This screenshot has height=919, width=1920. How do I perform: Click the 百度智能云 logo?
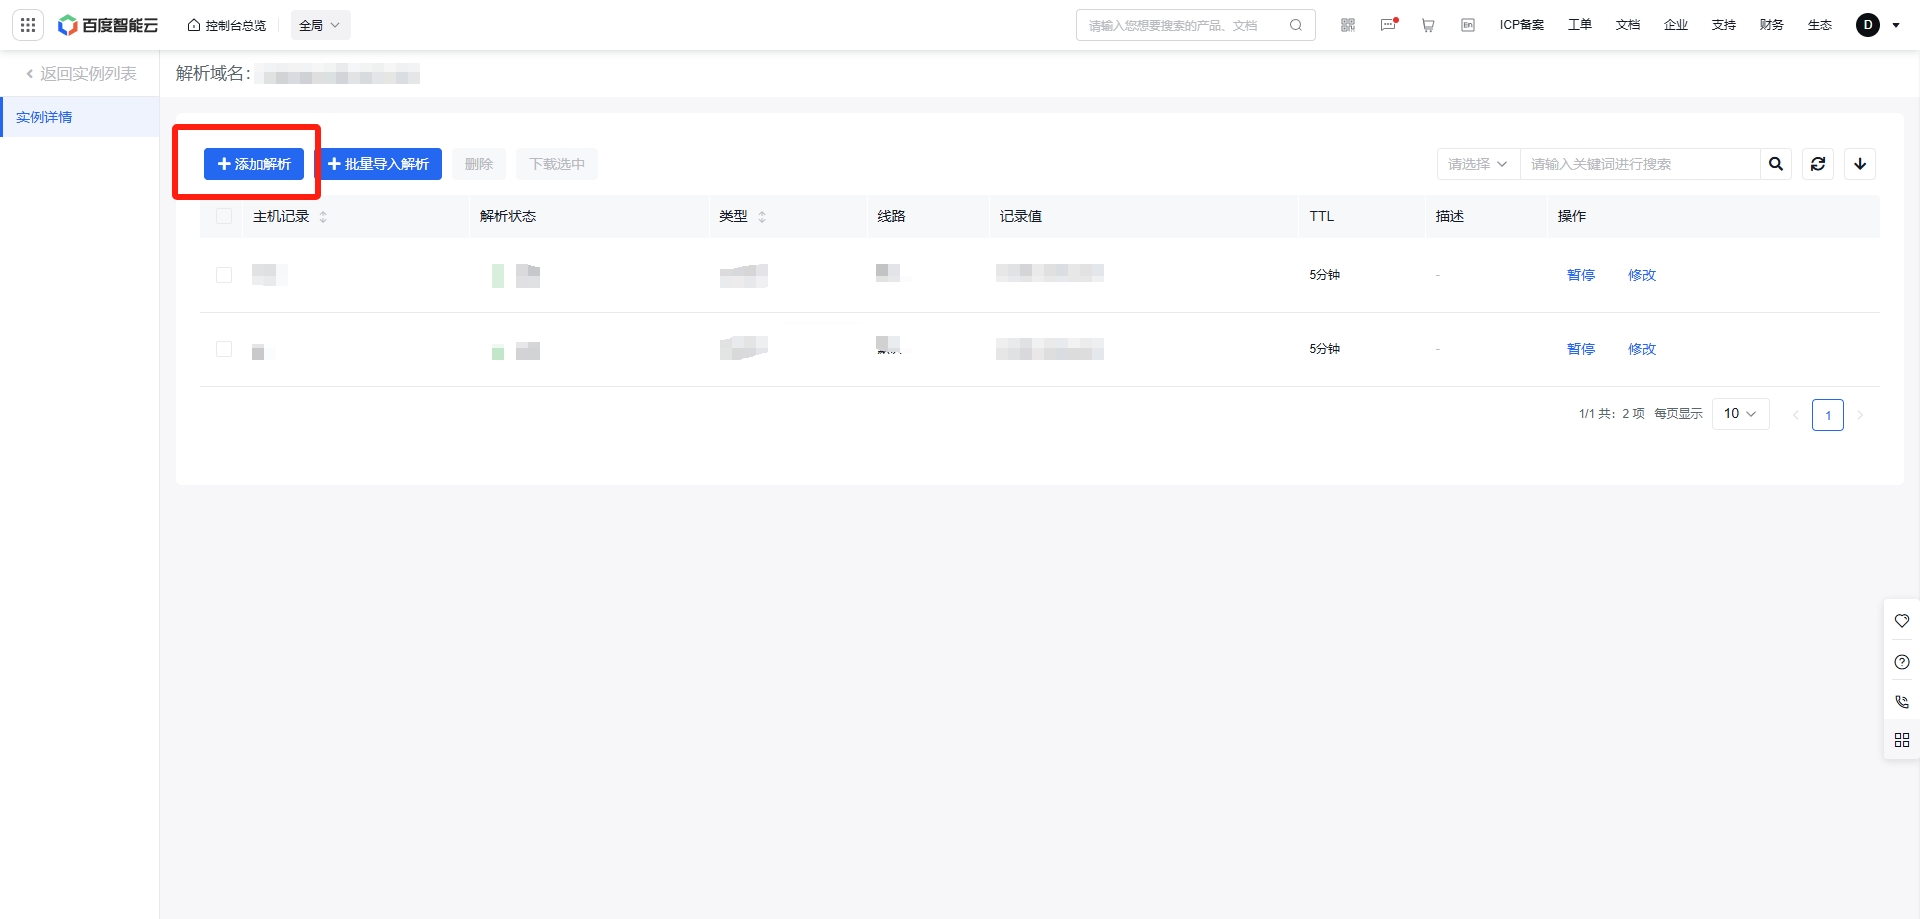click(x=108, y=25)
